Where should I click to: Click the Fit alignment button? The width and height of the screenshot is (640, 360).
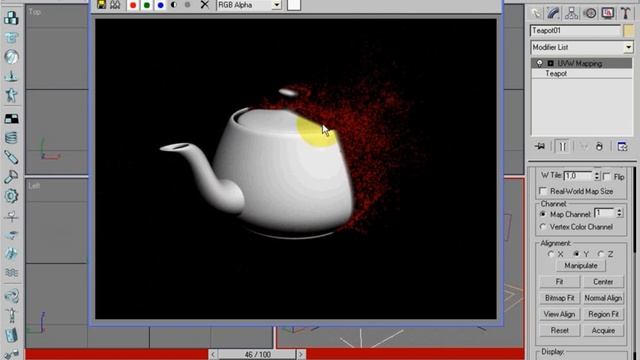point(560,282)
